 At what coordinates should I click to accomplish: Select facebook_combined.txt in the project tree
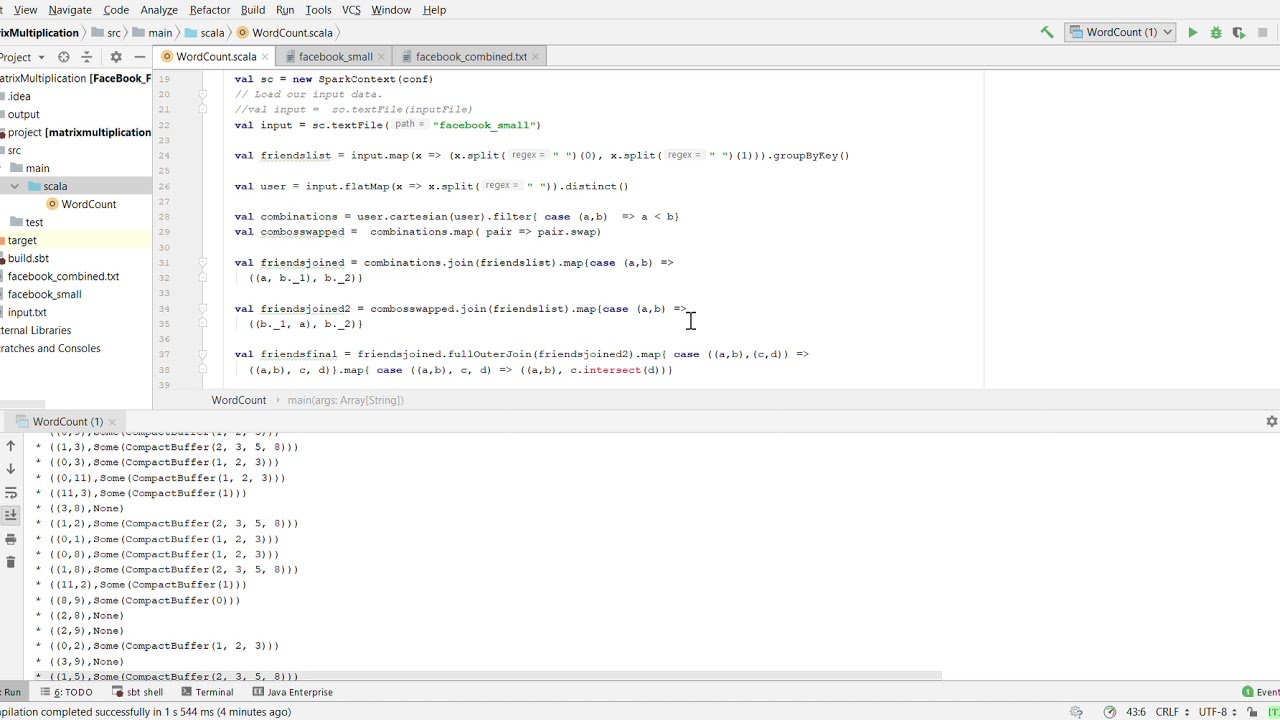(x=63, y=276)
